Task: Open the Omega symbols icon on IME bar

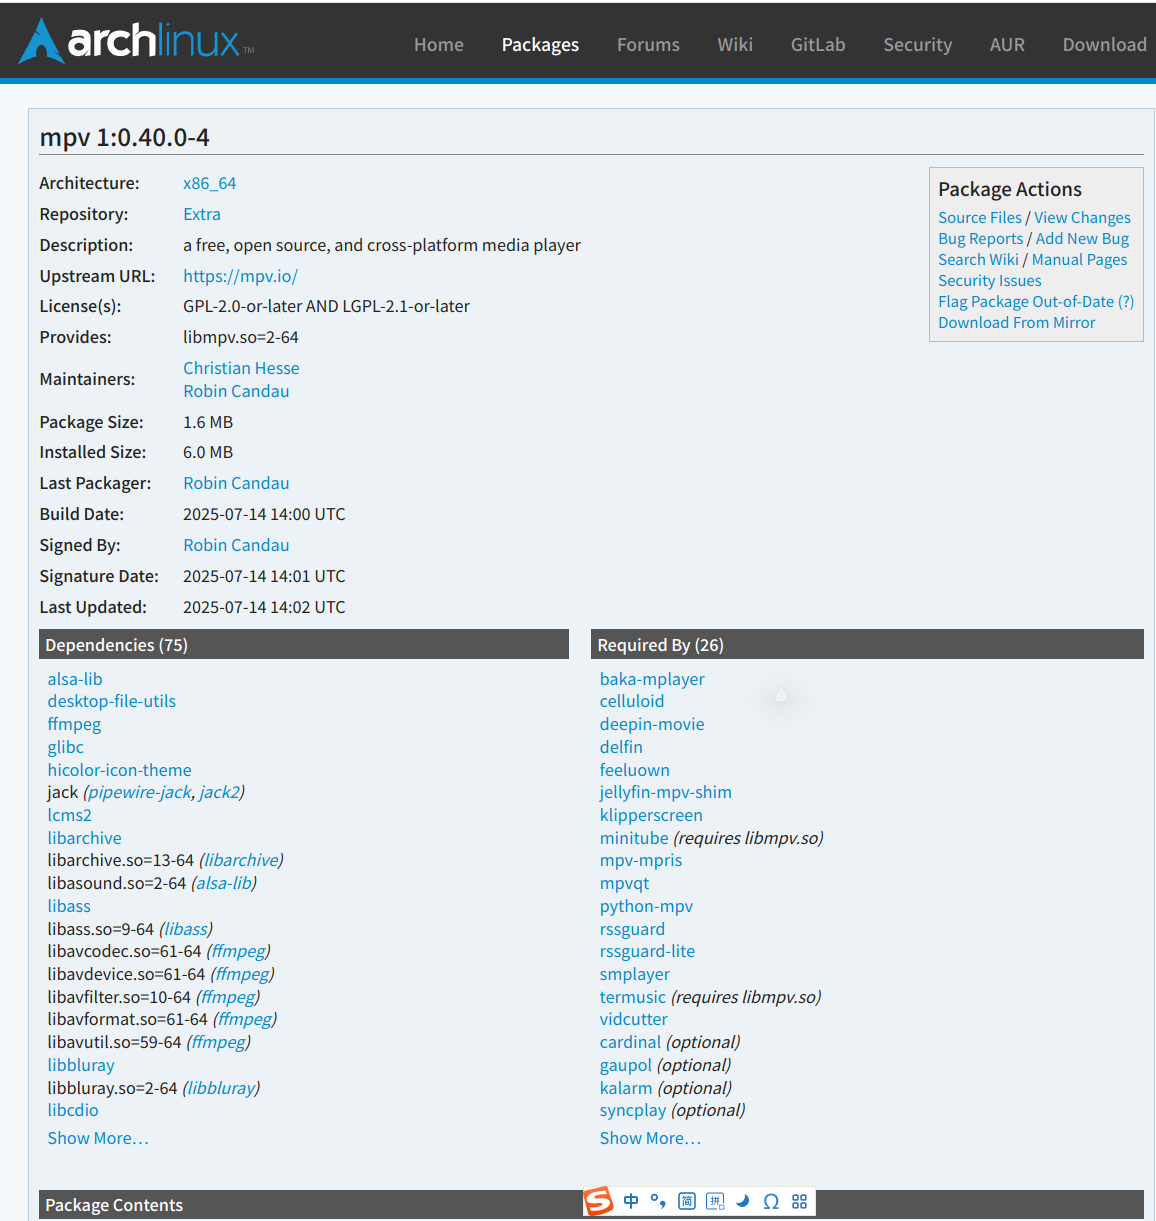Action: click(x=771, y=1201)
